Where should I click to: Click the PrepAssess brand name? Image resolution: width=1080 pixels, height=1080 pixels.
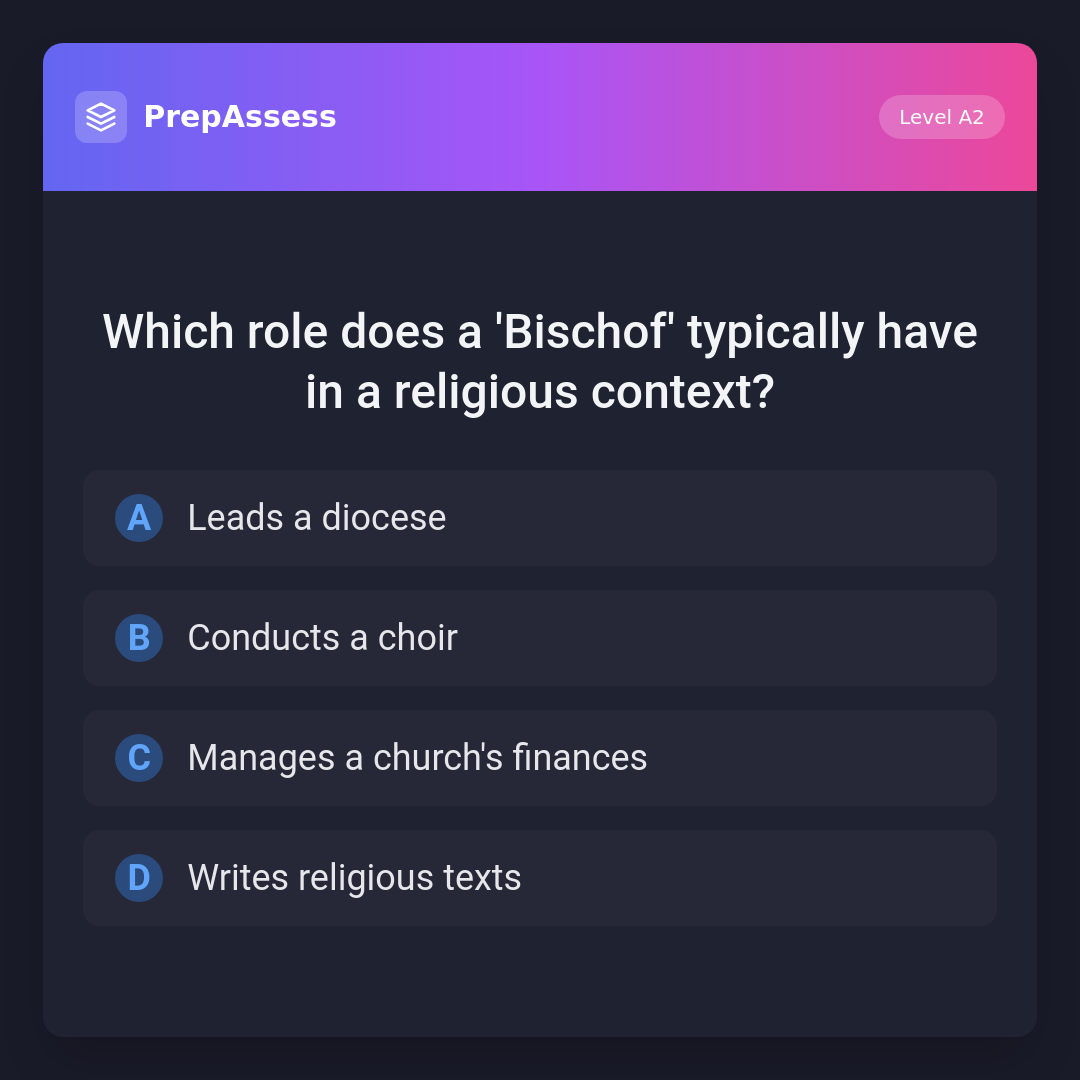[240, 117]
